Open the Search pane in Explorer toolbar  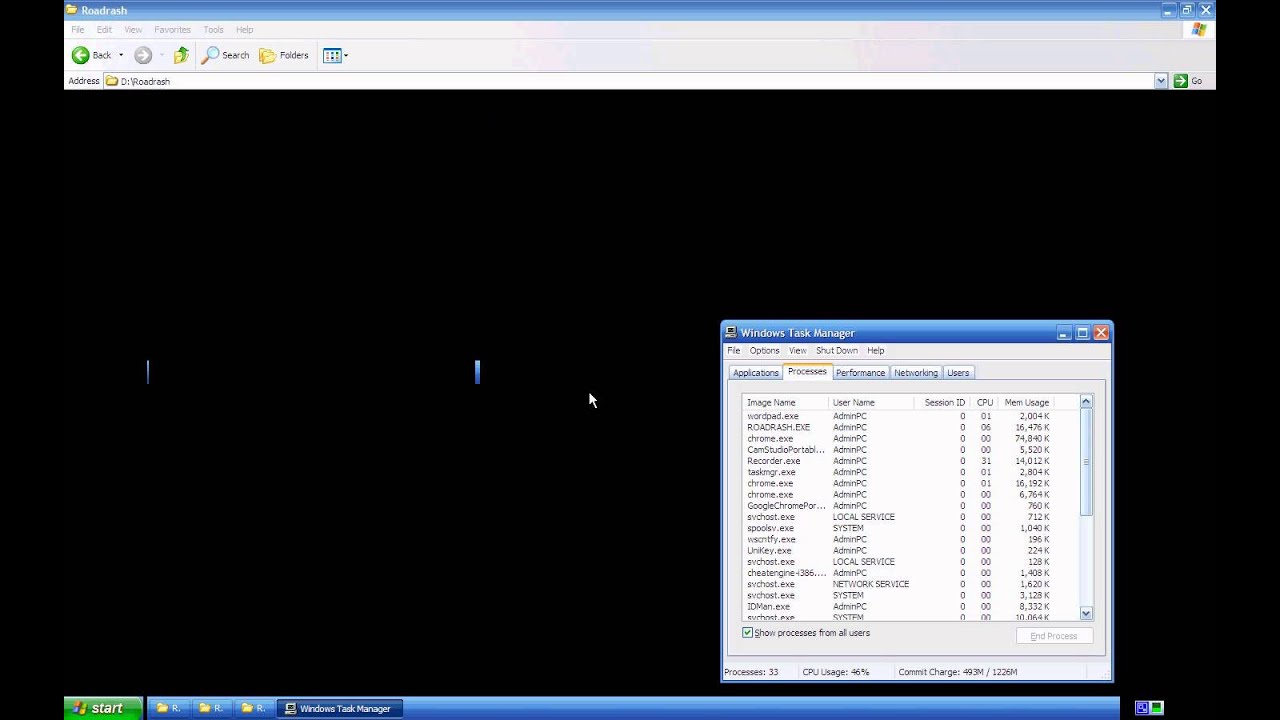(x=225, y=55)
